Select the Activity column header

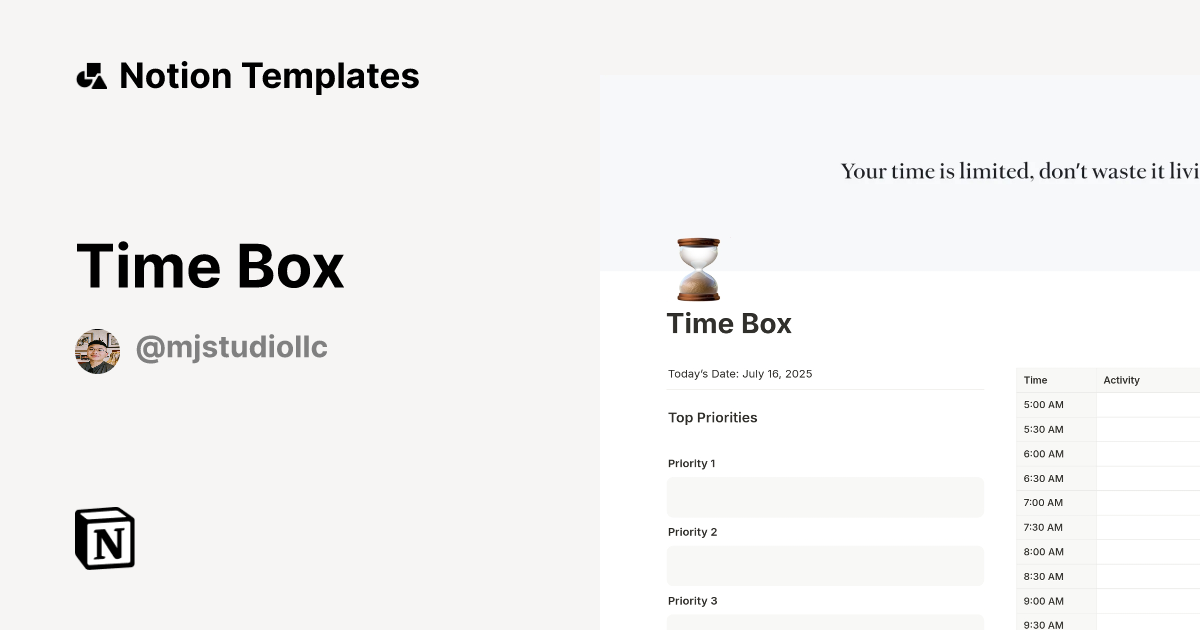coord(1121,380)
